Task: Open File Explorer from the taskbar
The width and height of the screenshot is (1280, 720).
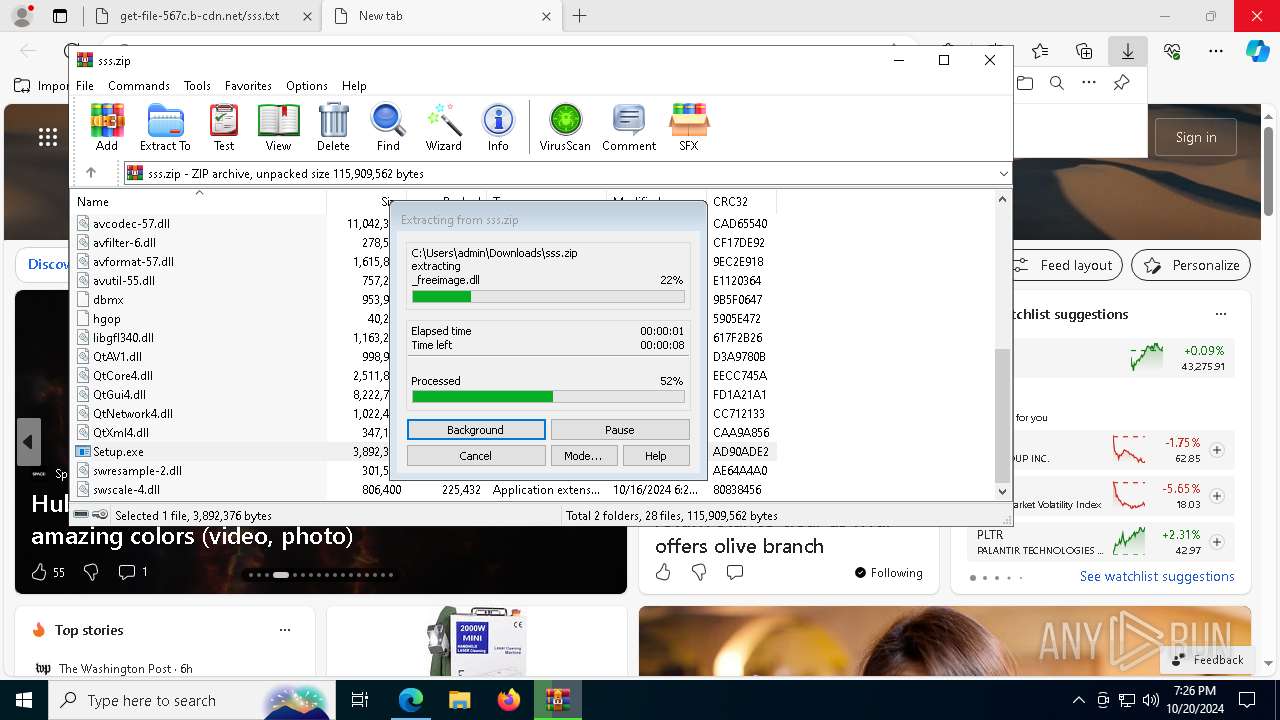Action: click(x=460, y=700)
